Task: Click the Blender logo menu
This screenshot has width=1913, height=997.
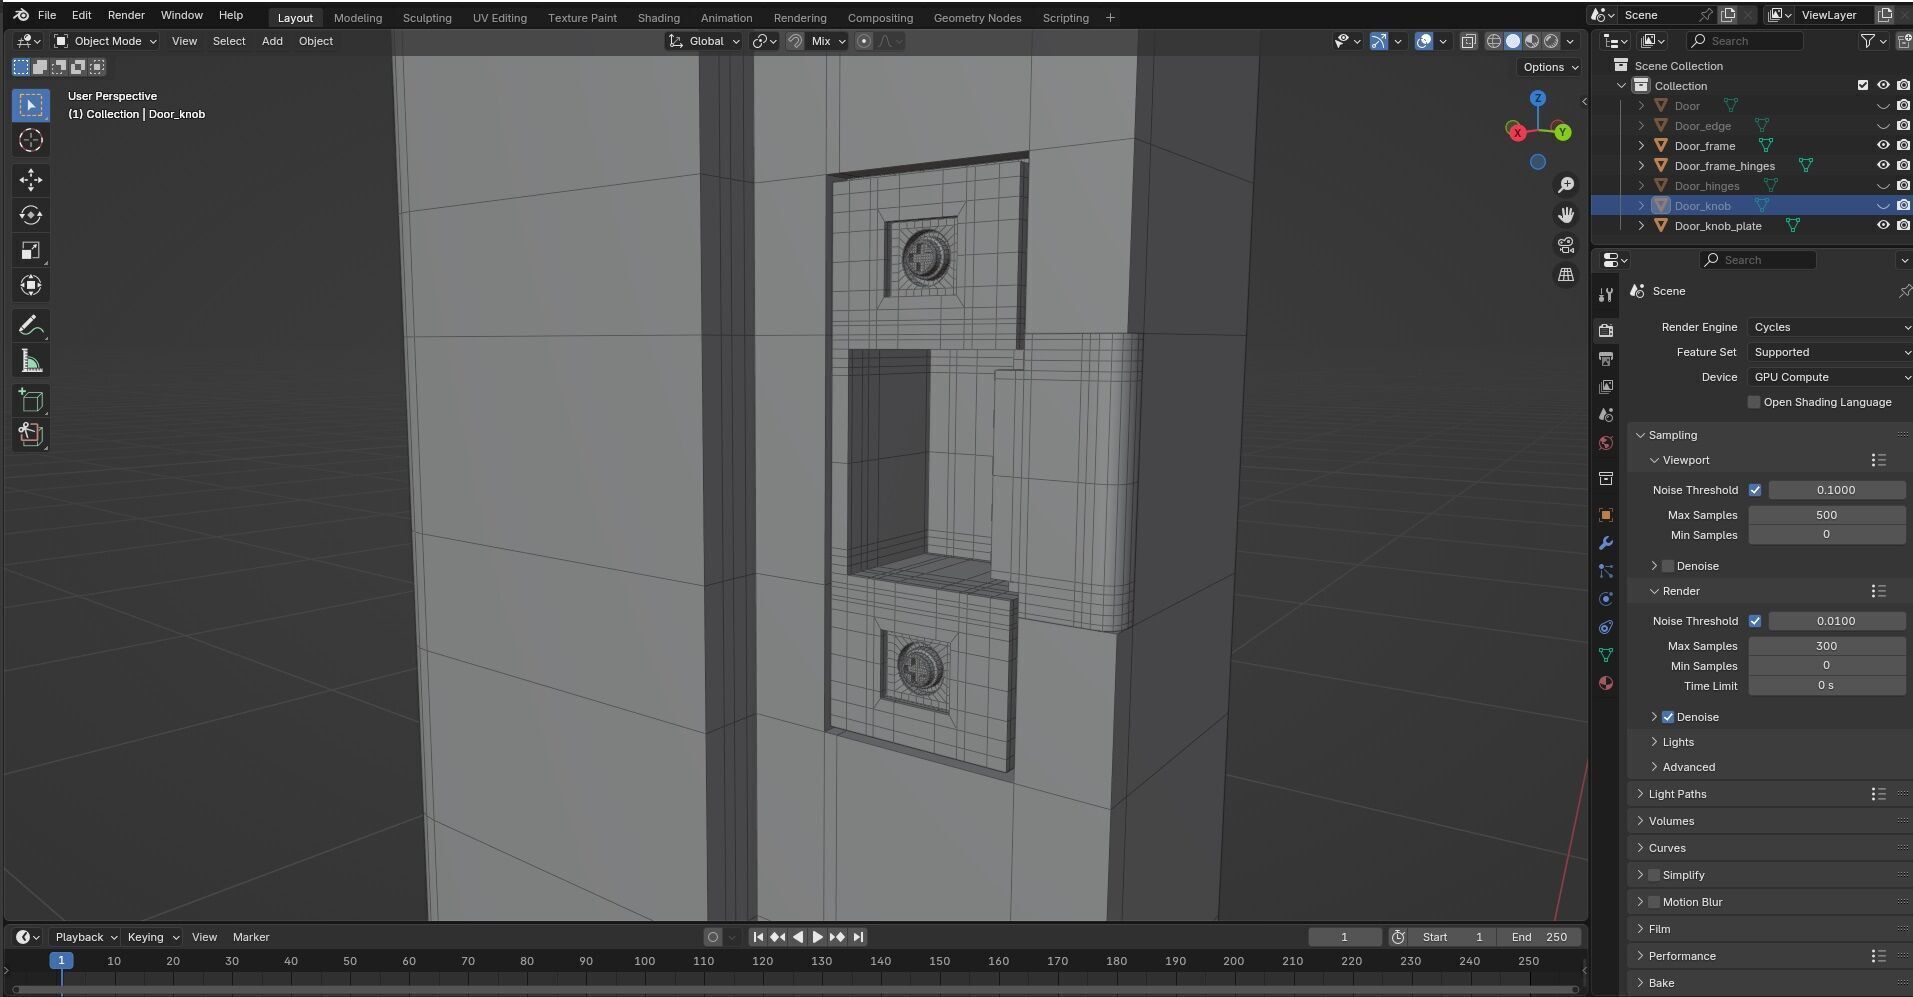Action: (x=21, y=15)
